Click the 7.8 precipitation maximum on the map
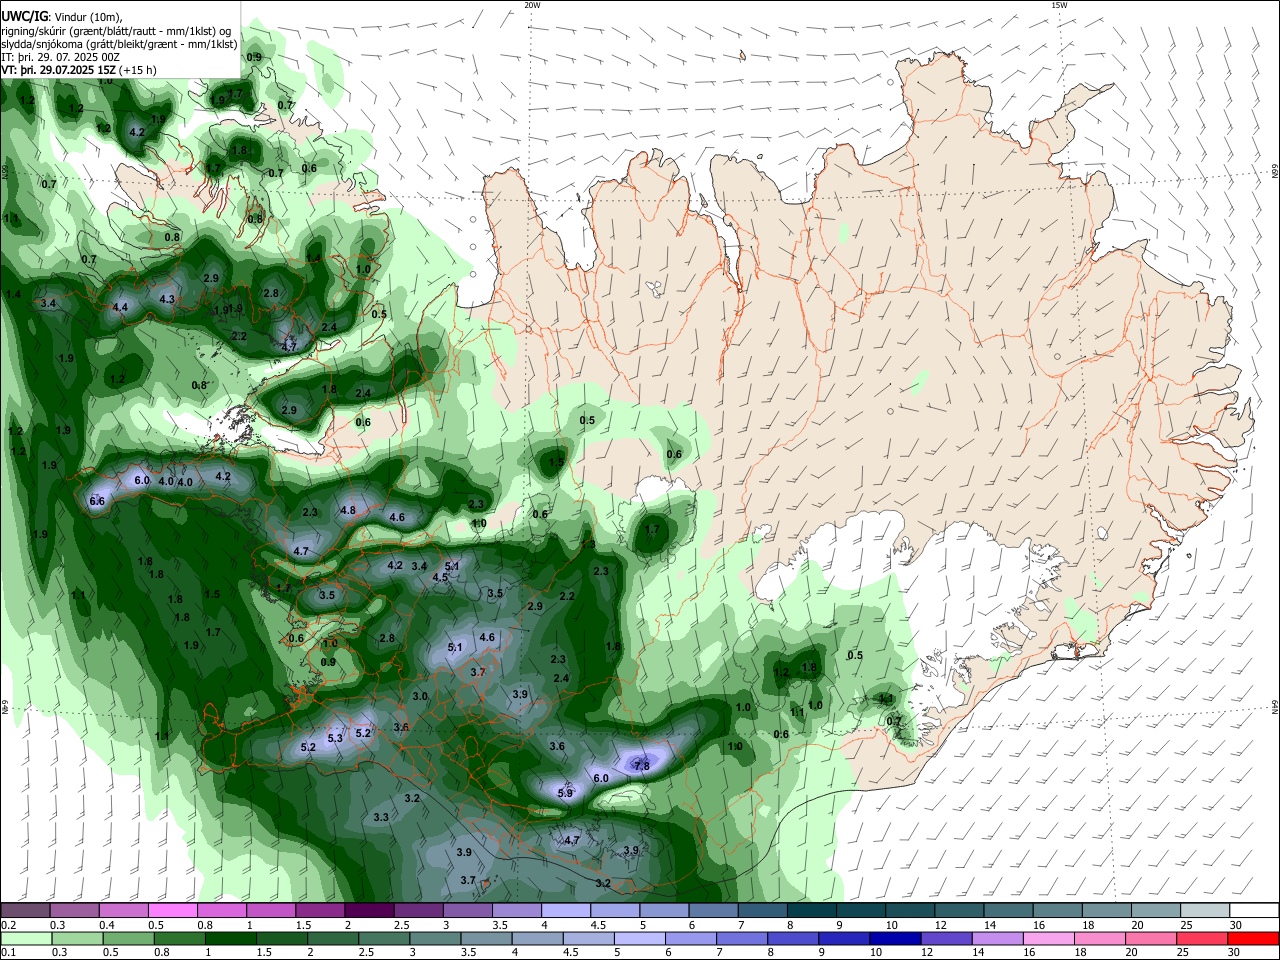The height and width of the screenshot is (960, 1280). pyautogui.click(x=642, y=766)
